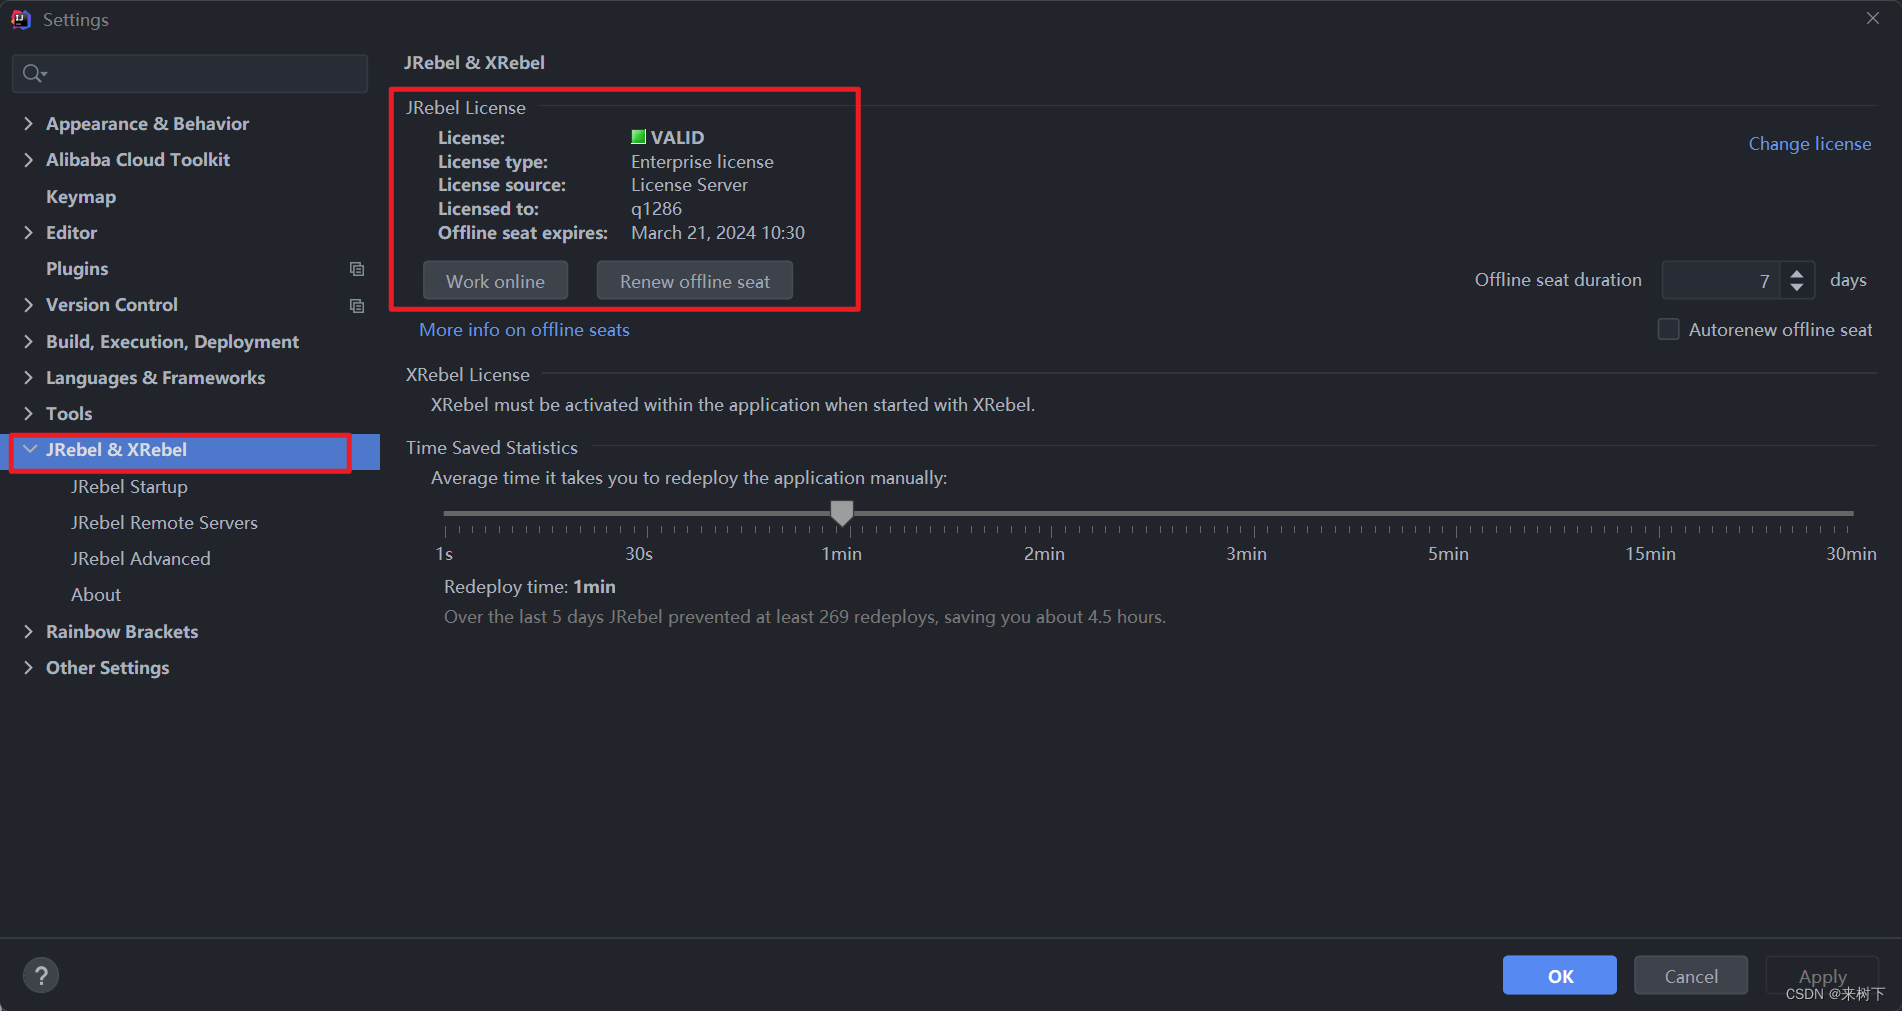Expand the Tools settings node
The height and width of the screenshot is (1011, 1902).
click(28, 413)
